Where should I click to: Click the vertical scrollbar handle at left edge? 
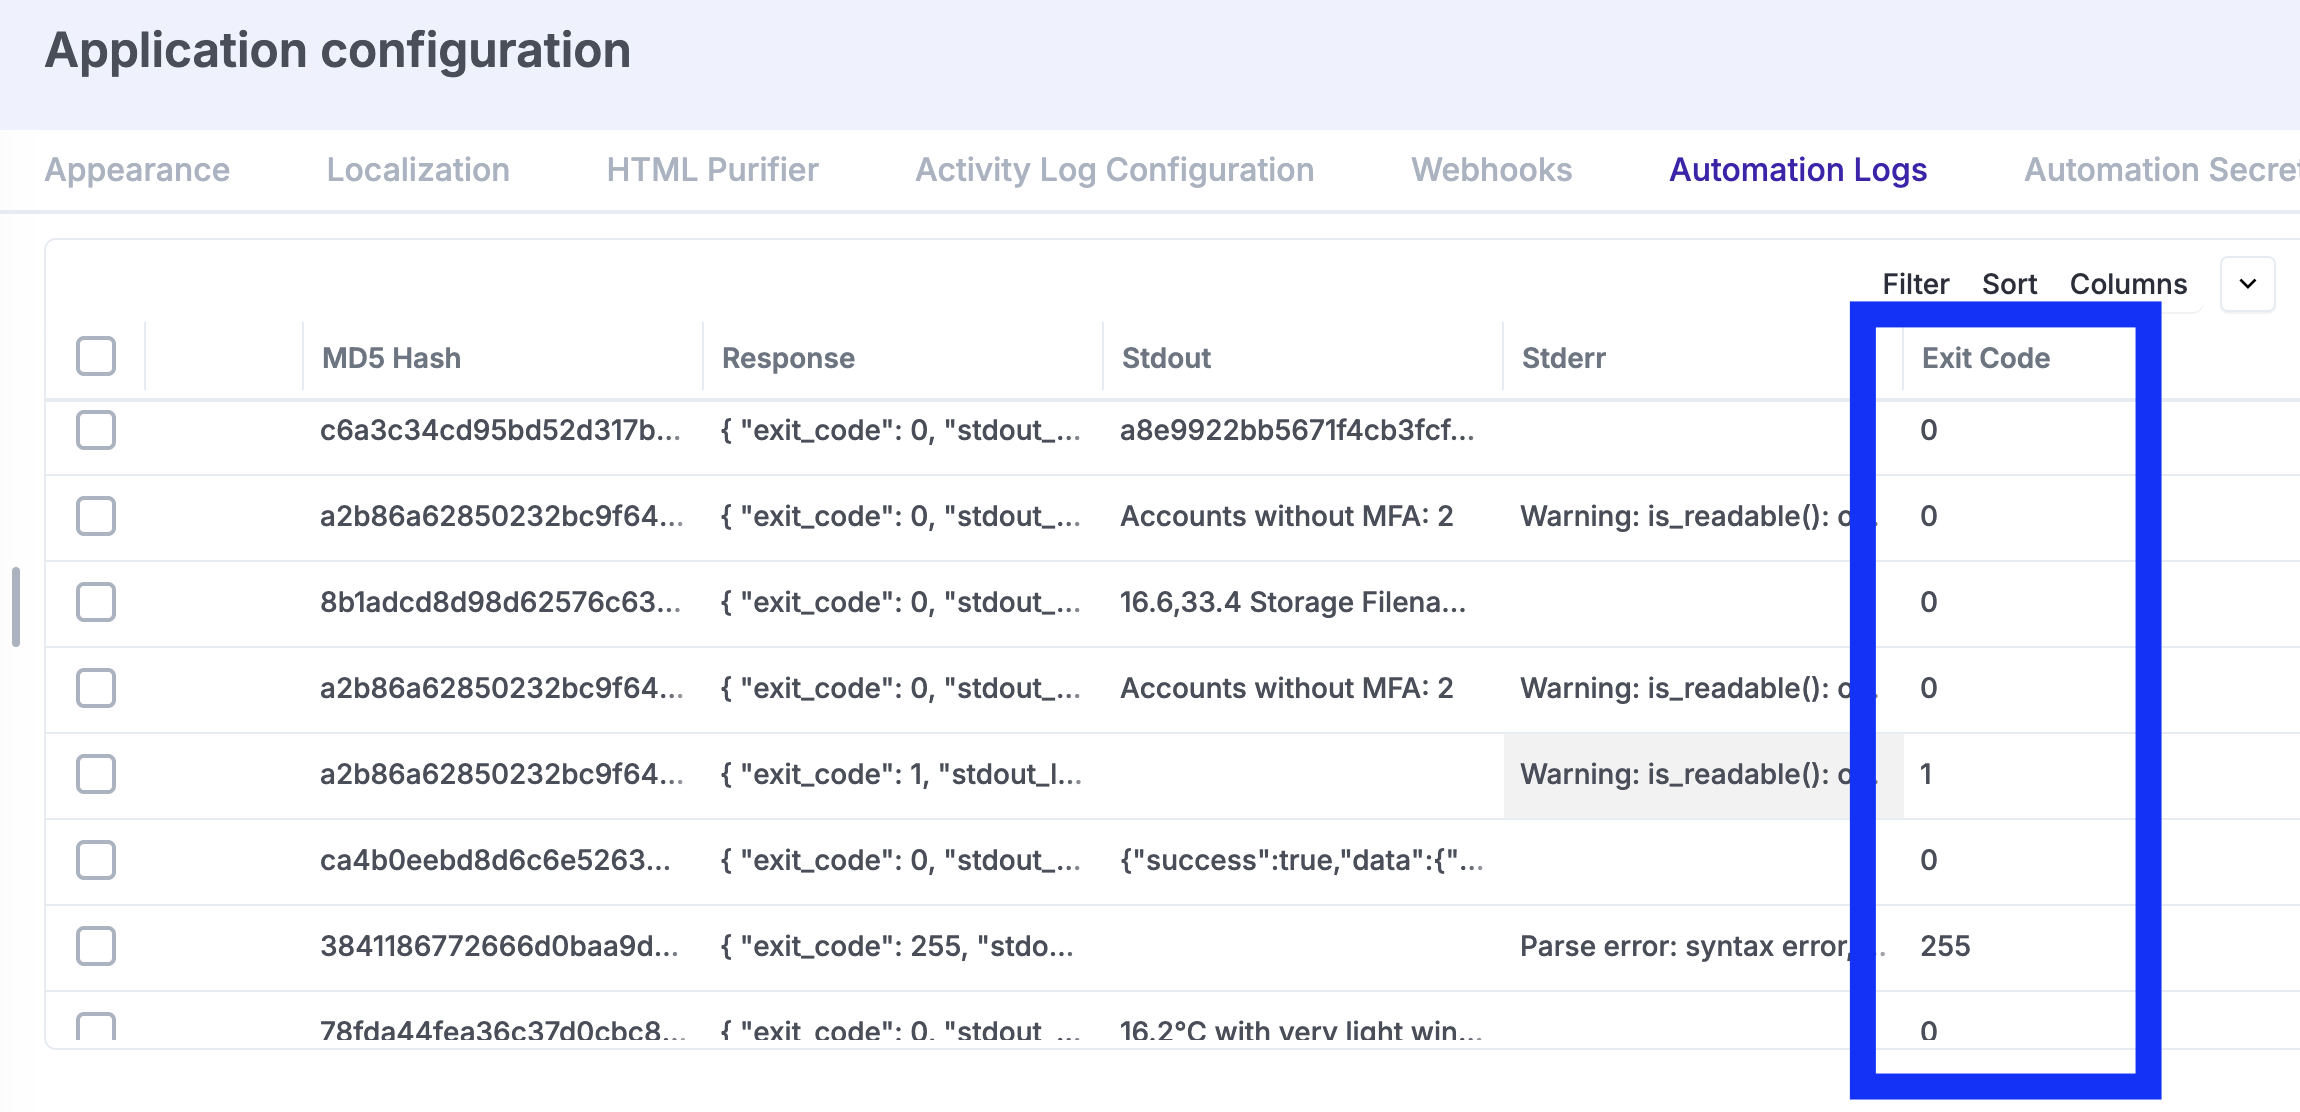click(16, 606)
